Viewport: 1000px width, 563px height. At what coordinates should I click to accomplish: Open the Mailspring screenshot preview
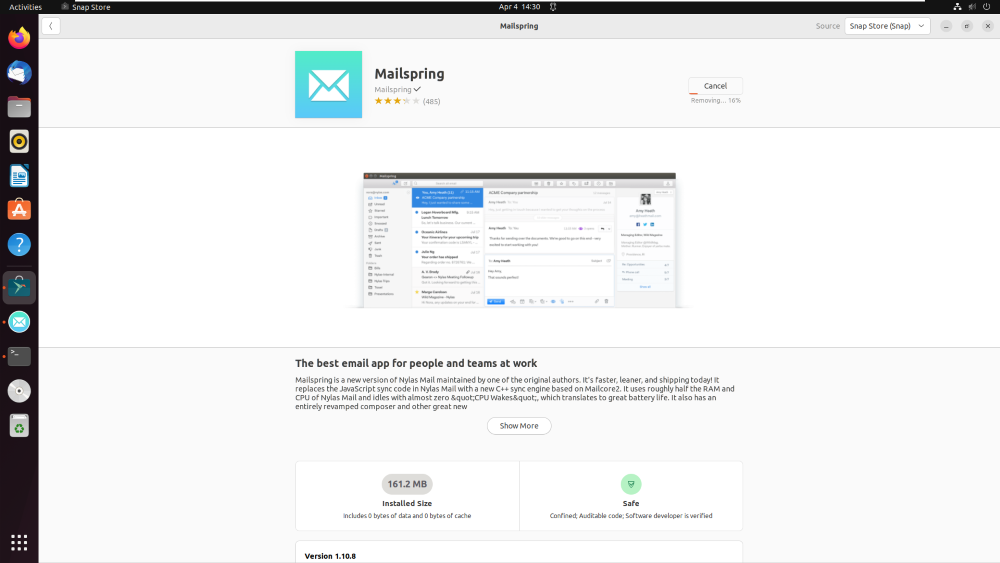[x=519, y=240]
